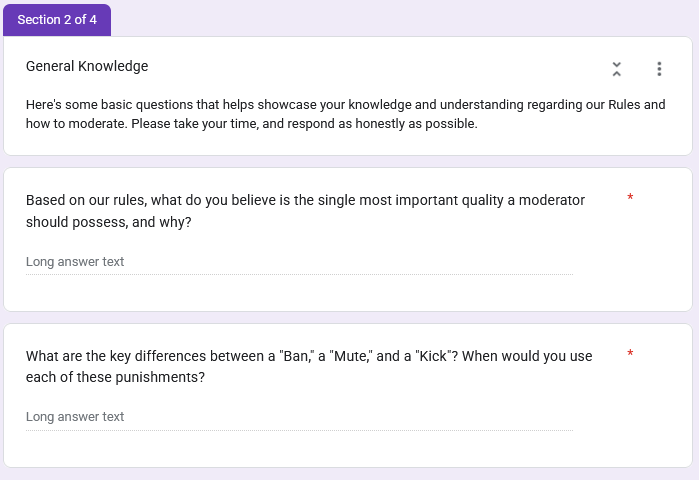Viewport: 699px width, 480px height.
Task: Open the section's three-dot options menu
Action: tap(659, 69)
